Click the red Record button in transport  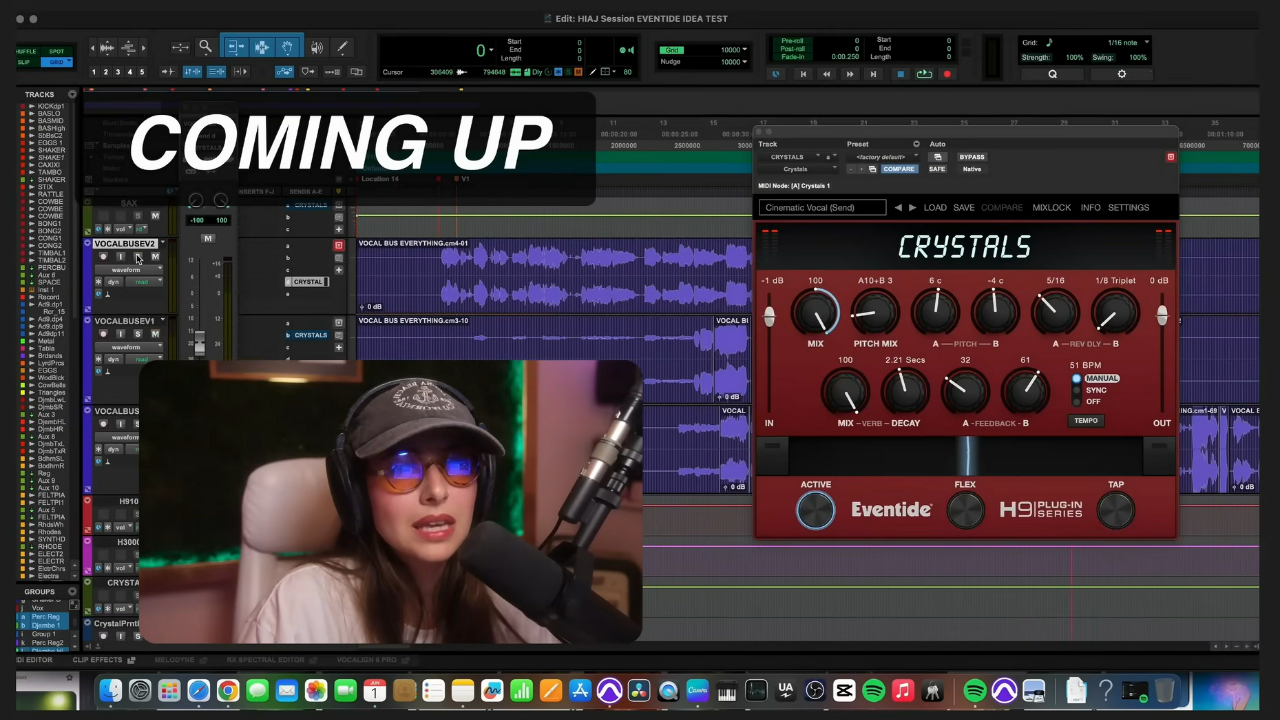(x=947, y=74)
